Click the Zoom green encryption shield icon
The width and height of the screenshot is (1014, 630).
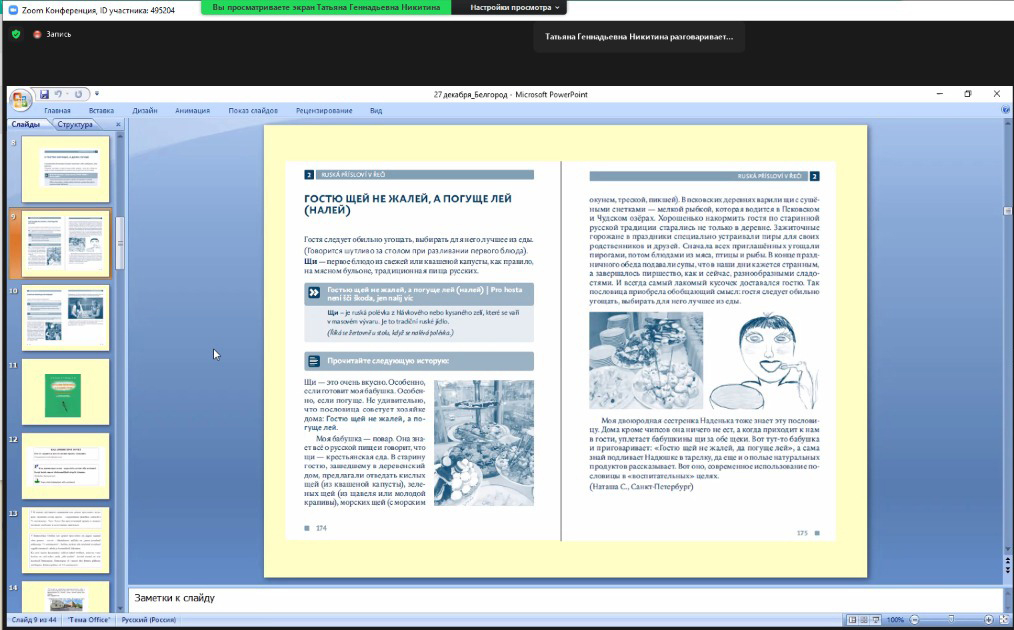click(x=16, y=34)
